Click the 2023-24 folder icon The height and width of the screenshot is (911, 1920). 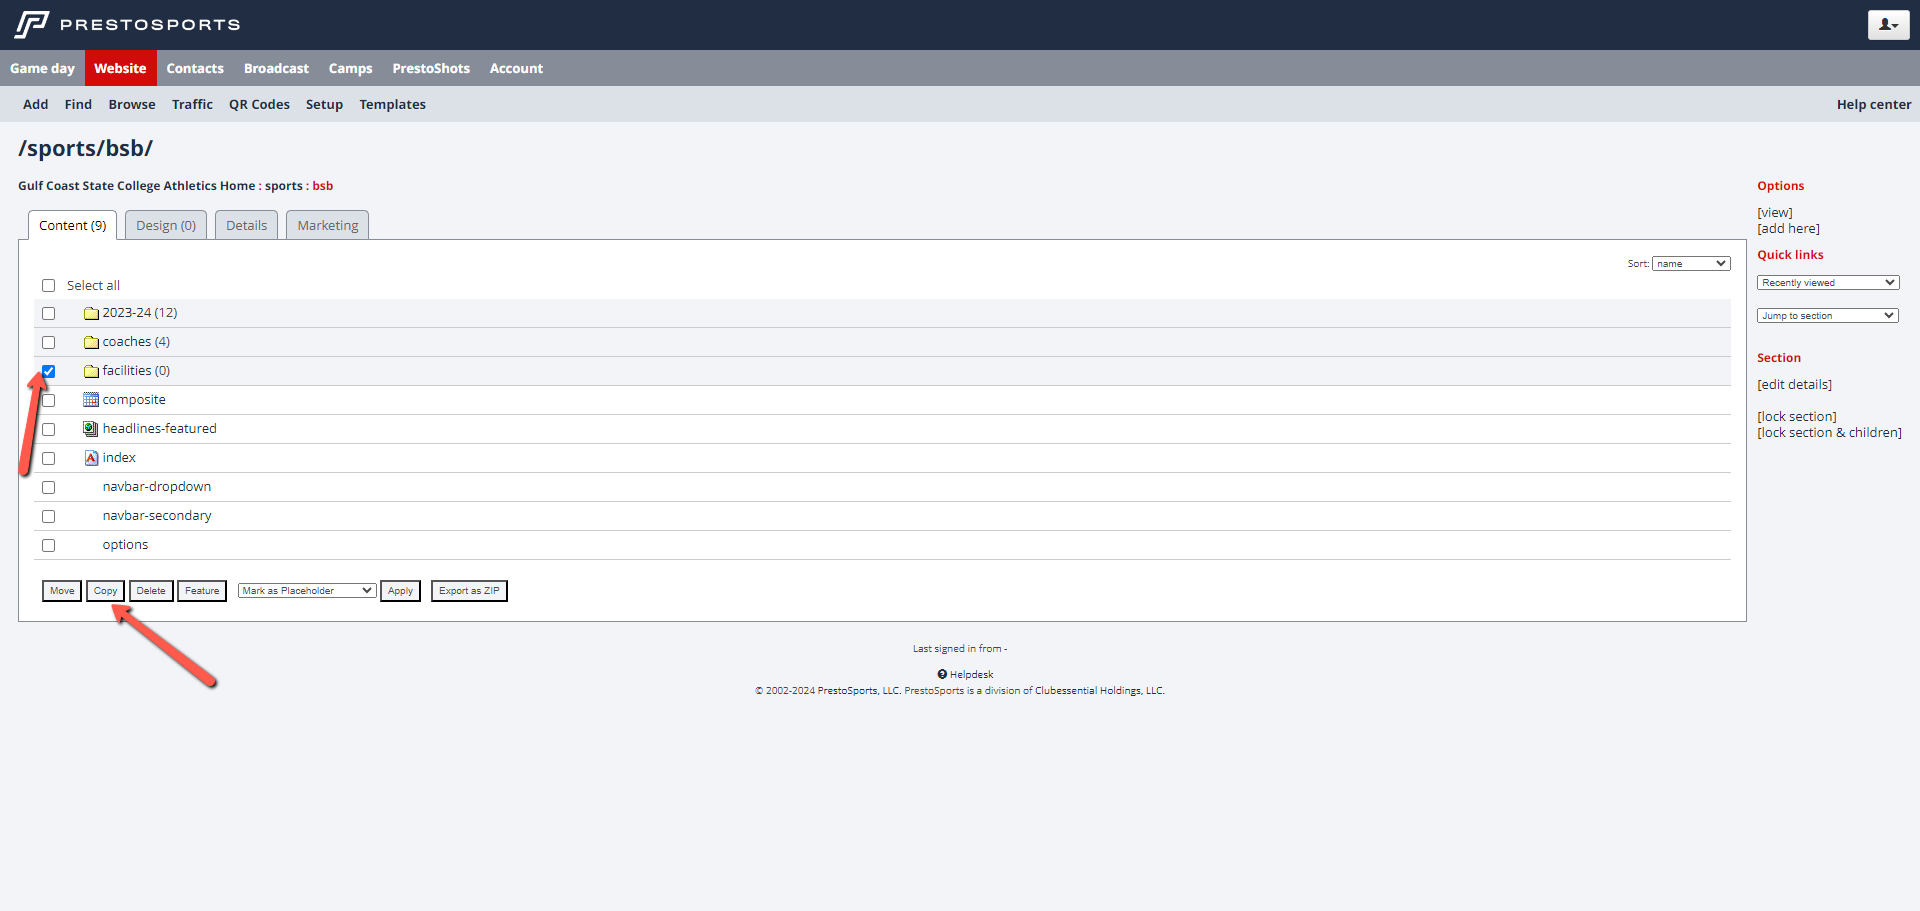pyautogui.click(x=91, y=313)
